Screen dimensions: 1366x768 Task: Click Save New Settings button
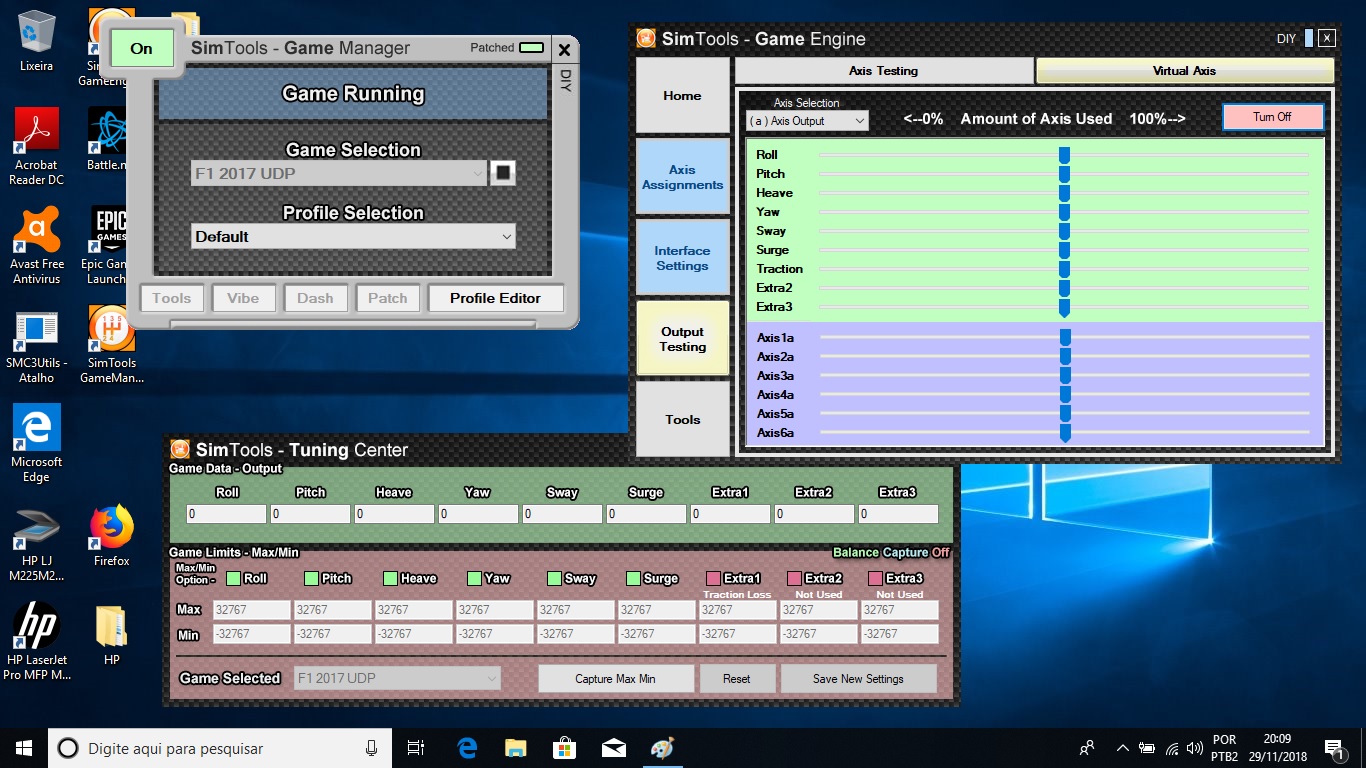(x=858, y=678)
